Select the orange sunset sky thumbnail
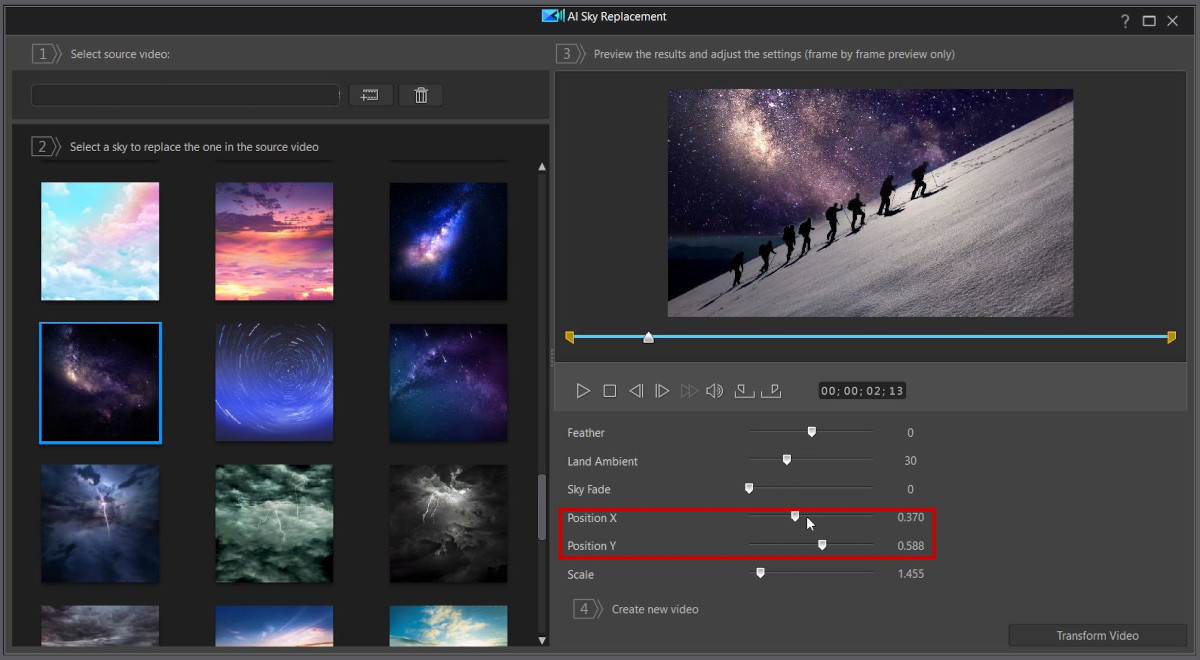The height and width of the screenshot is (660, 1200). pos(274,241)
